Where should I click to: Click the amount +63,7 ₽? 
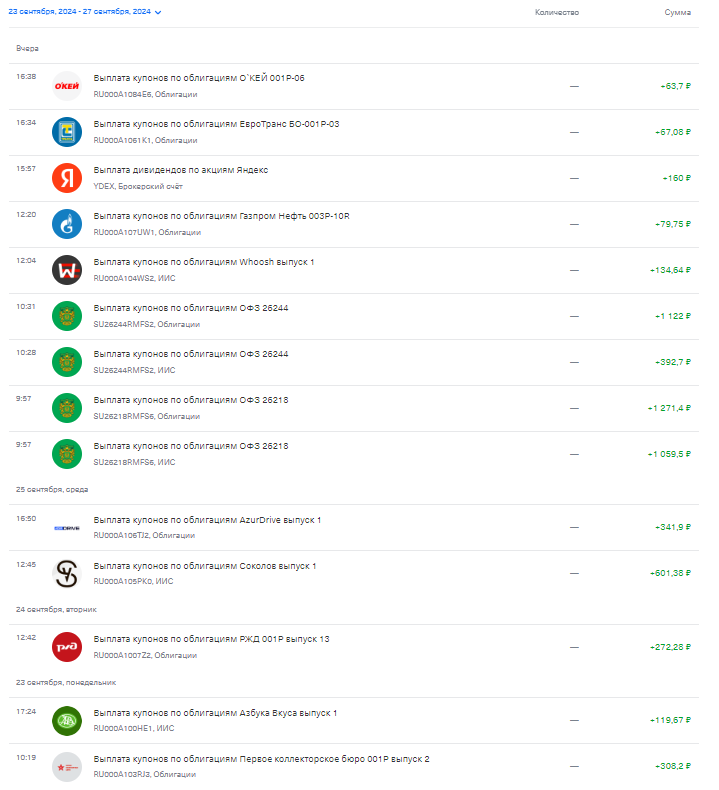[x=675, y=86]
